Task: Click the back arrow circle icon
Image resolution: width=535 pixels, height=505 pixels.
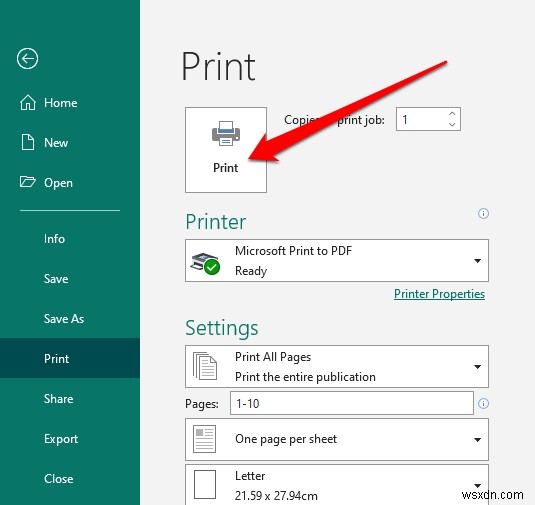Action: [x=27, y=59]
